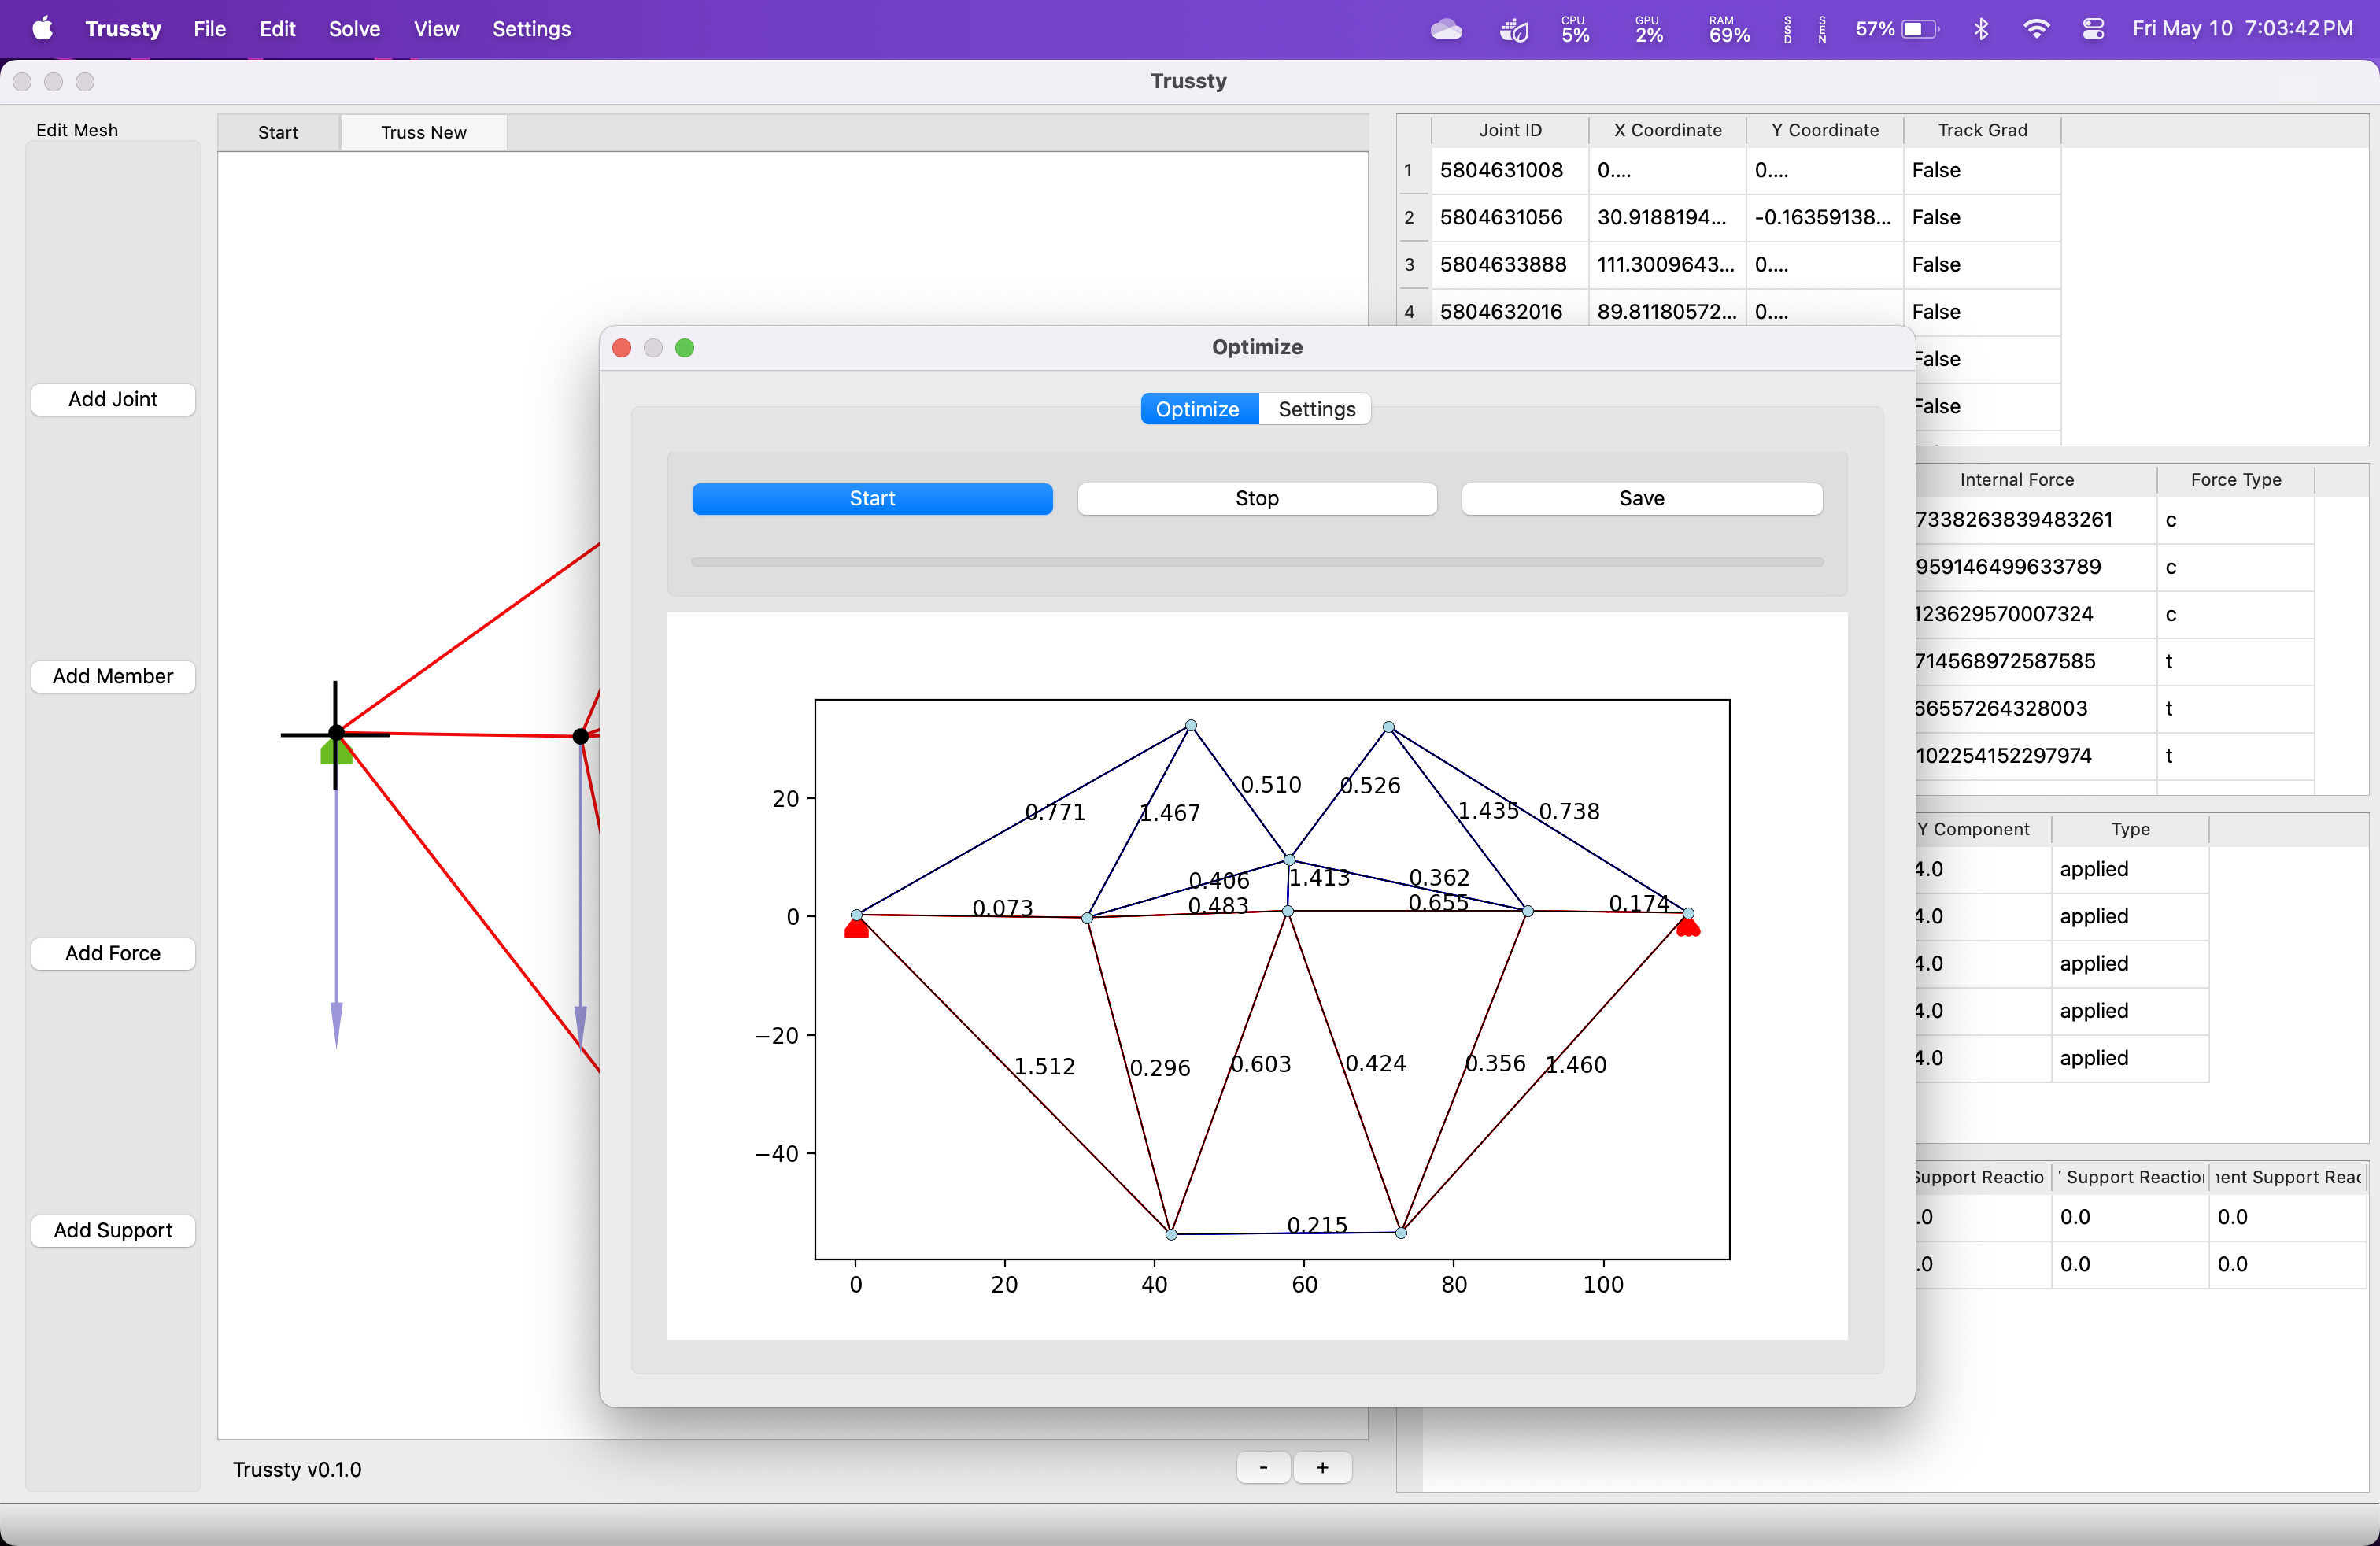This screenshot has width=2380, height=1546.
Task: Click internal force cell ending 714568972587585
Action: [2036, 661]
